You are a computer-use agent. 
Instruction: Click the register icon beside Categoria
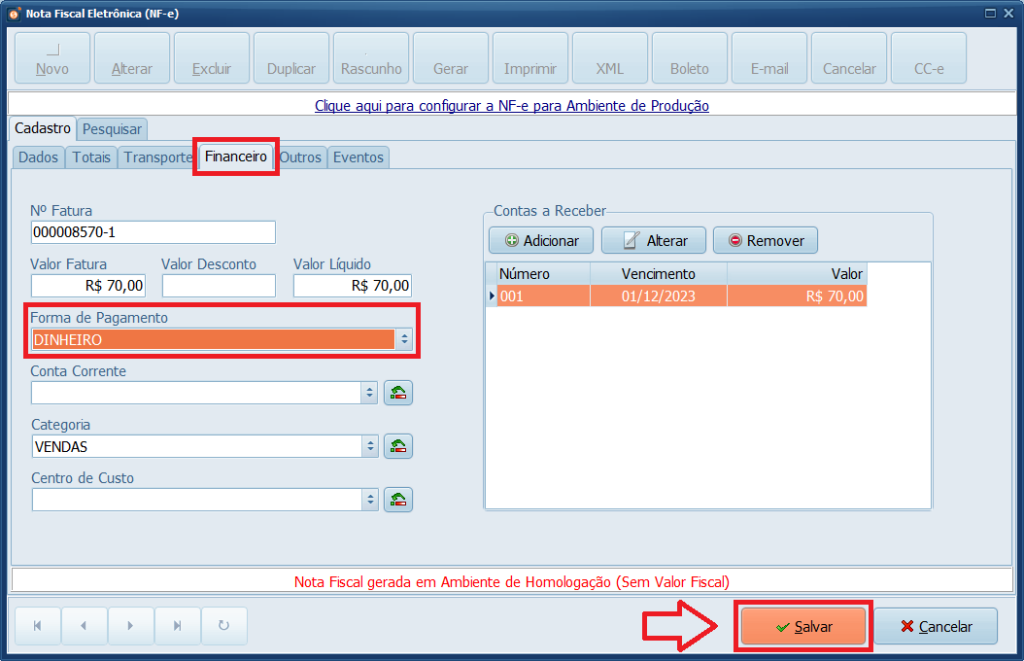tap(398, 447)
